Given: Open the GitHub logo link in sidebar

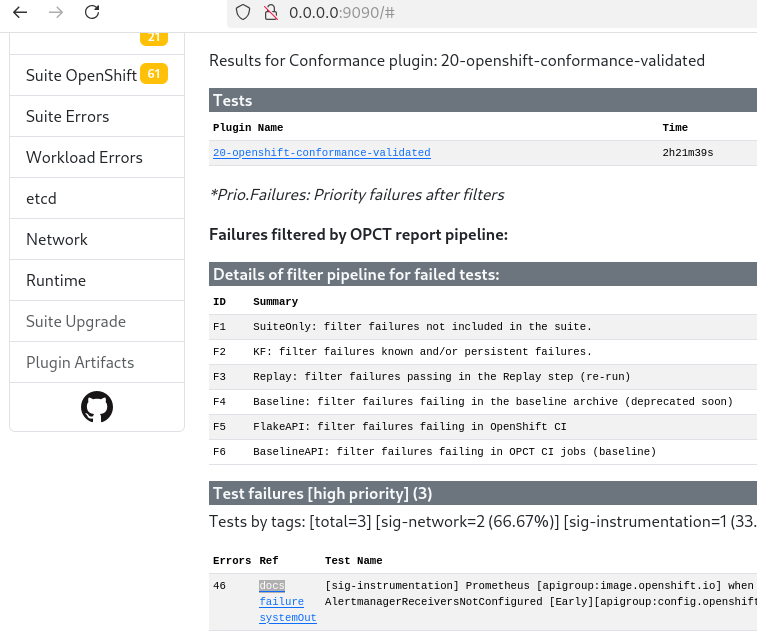Looking at the screenshot, I should [97, 407].
